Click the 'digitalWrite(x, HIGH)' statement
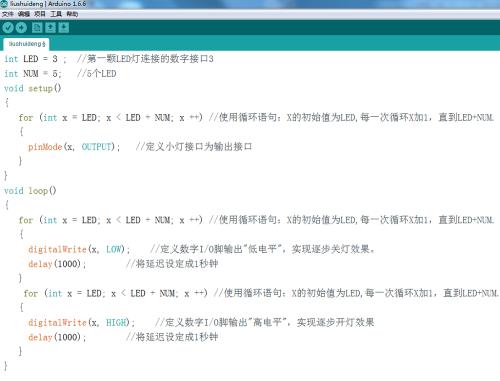500x381 pixels. coord(81,322)
